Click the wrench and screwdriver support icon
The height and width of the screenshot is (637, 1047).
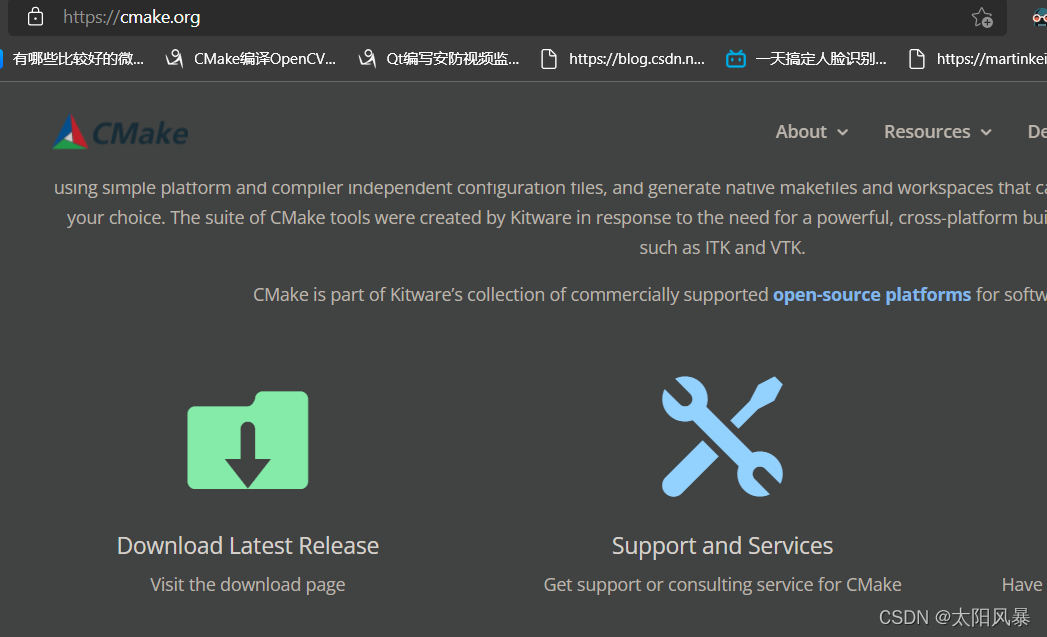point(722,436)
